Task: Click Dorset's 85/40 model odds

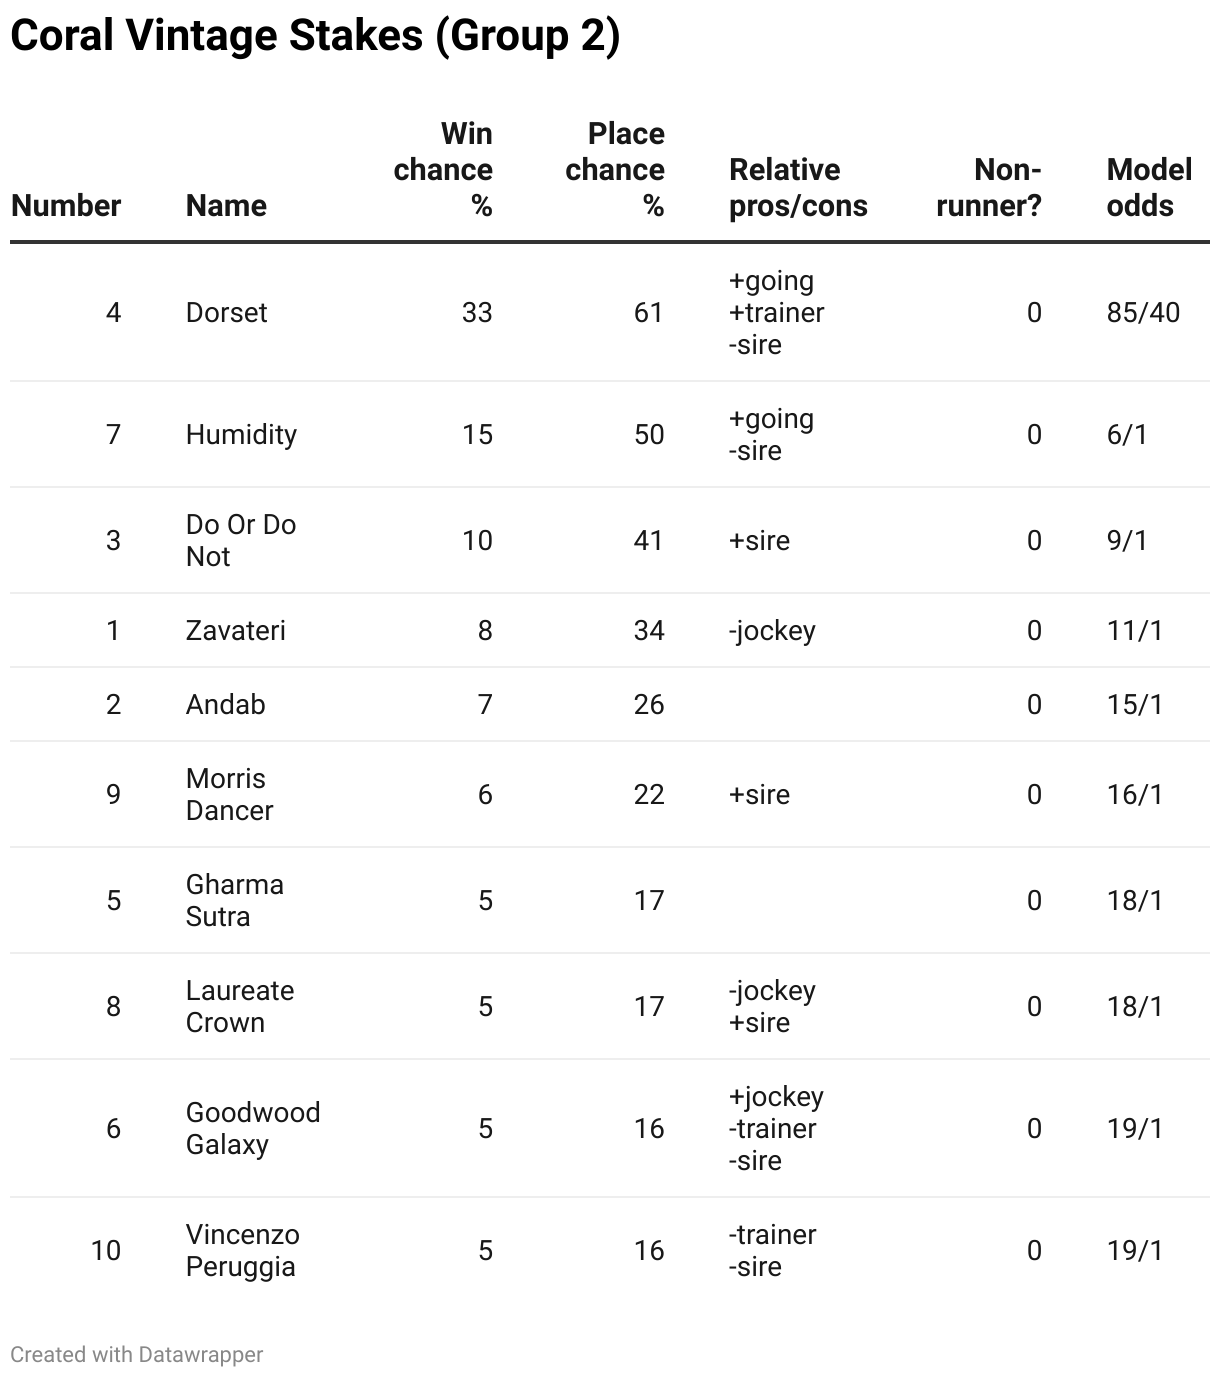Action: coord(1143,313)
